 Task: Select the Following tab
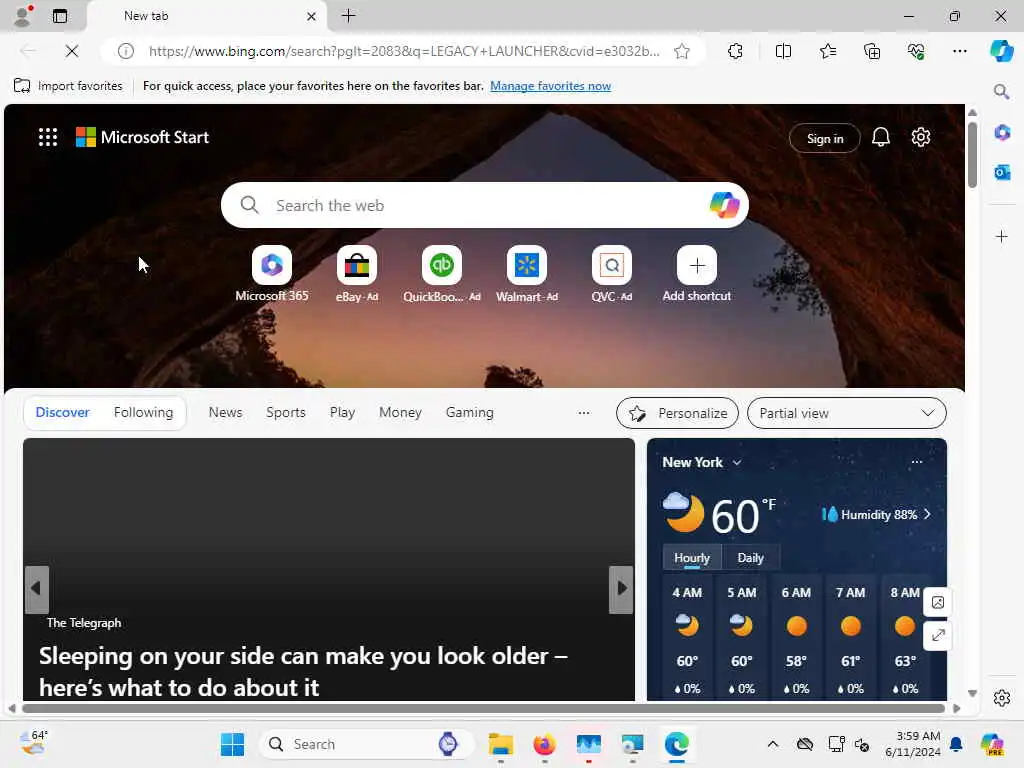pos(144,413)
